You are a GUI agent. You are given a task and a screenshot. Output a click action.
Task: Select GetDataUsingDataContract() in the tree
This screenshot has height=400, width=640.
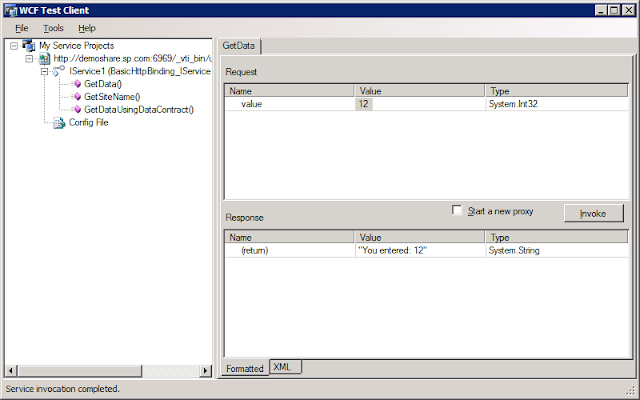point(139,109)
